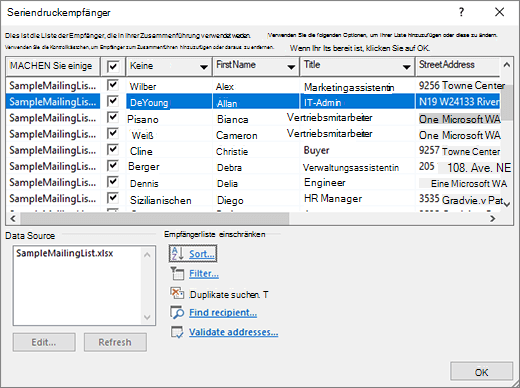This screenshot has height=388, width=520.
Task: Click the horizontal scrollbar right arrow
Action: (492, 219)
